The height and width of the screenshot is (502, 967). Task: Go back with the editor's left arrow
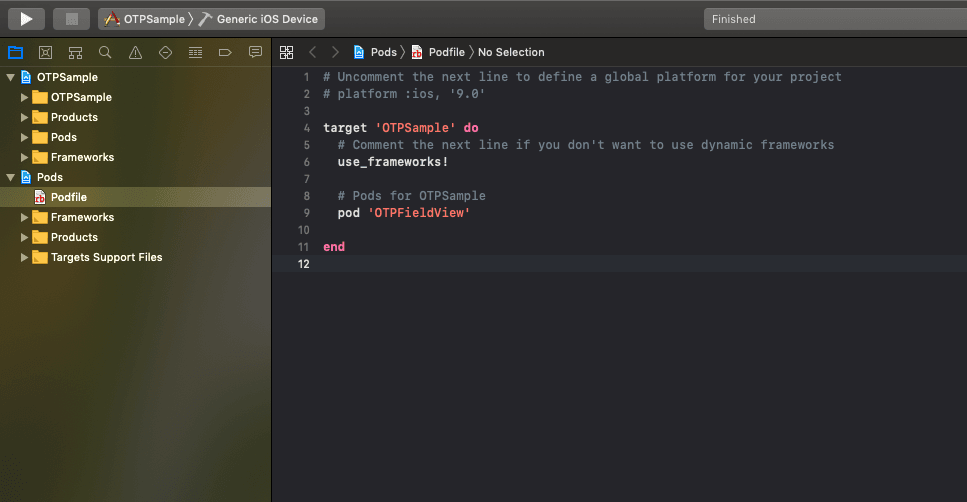313,52
